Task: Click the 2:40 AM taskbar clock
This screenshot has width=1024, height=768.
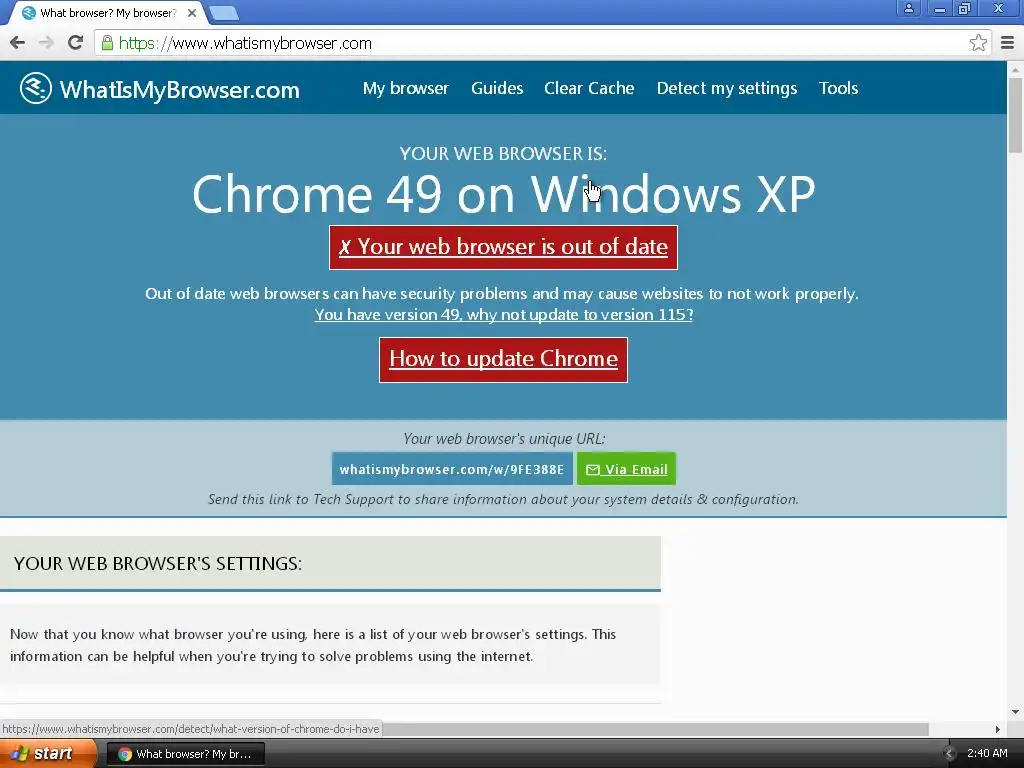Action: tap(987, 754)
